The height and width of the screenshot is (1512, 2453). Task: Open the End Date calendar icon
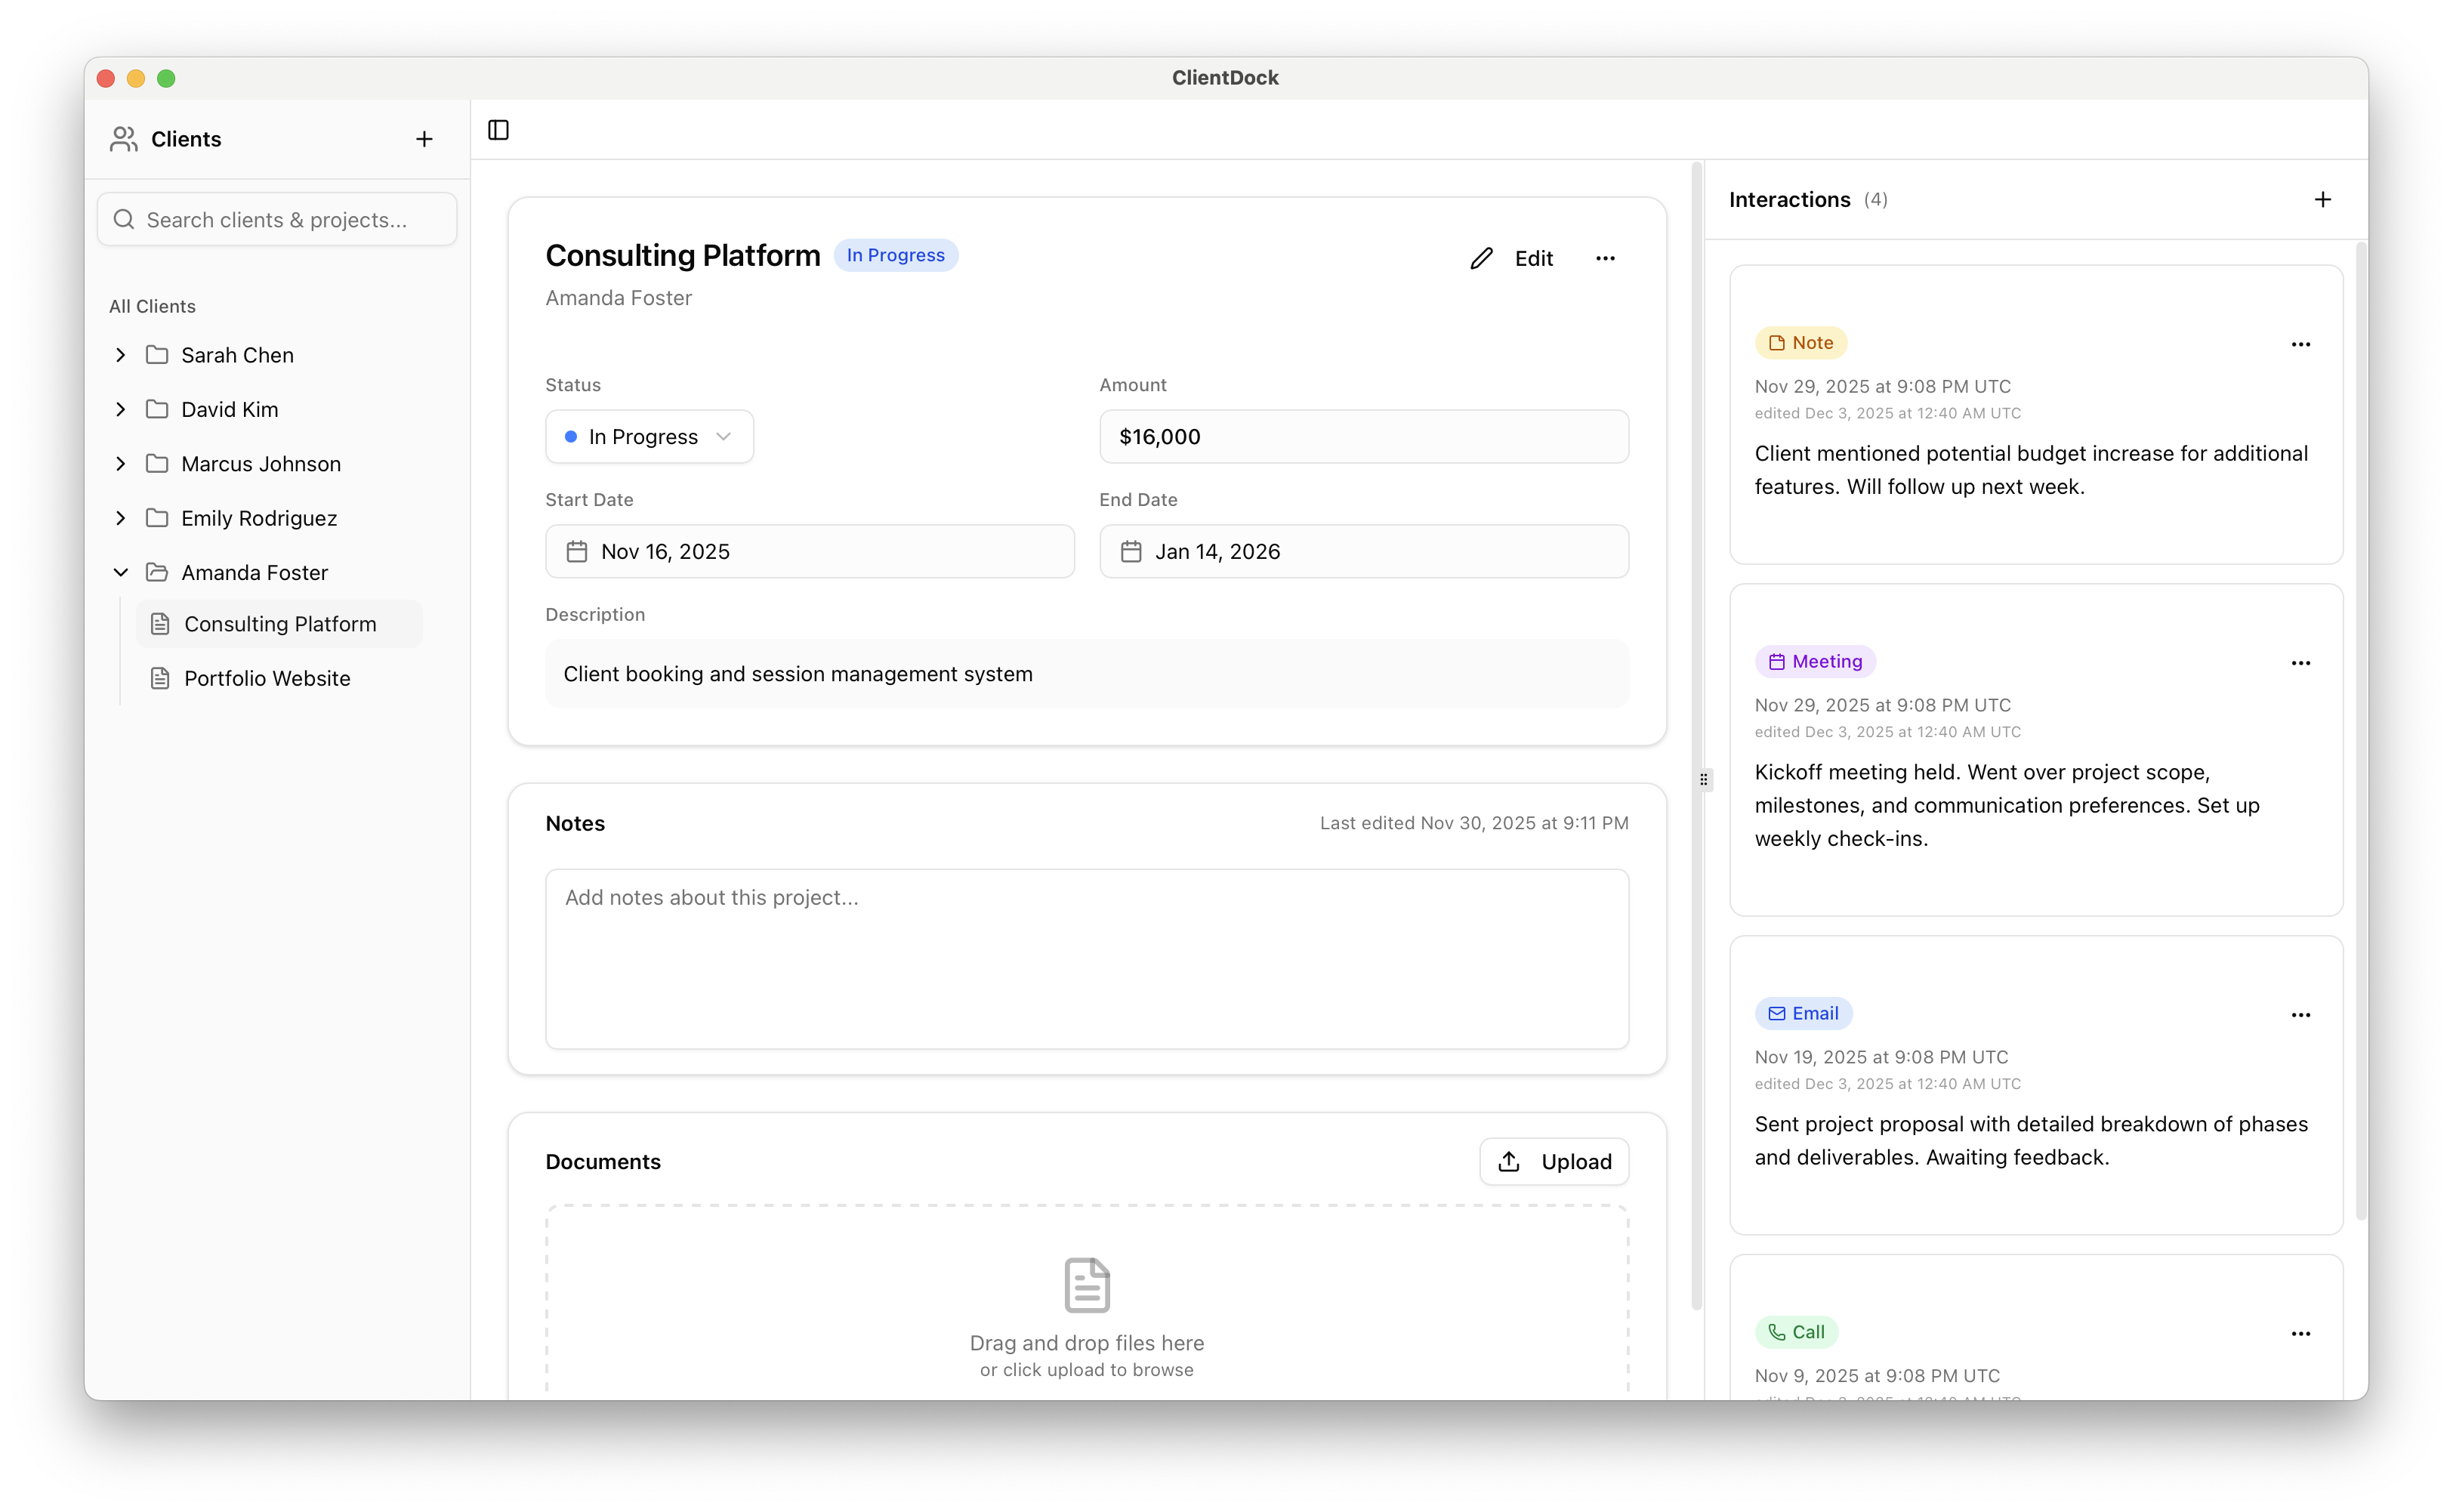1130,550
